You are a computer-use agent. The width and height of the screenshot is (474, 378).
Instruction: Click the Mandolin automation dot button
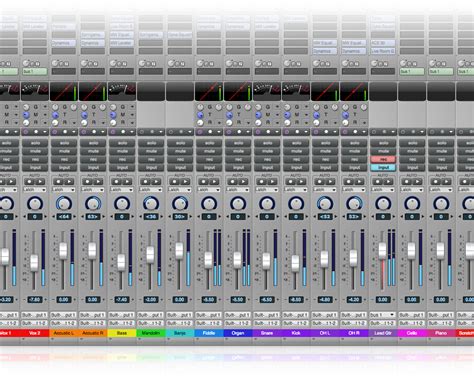[x=146, y=182]
